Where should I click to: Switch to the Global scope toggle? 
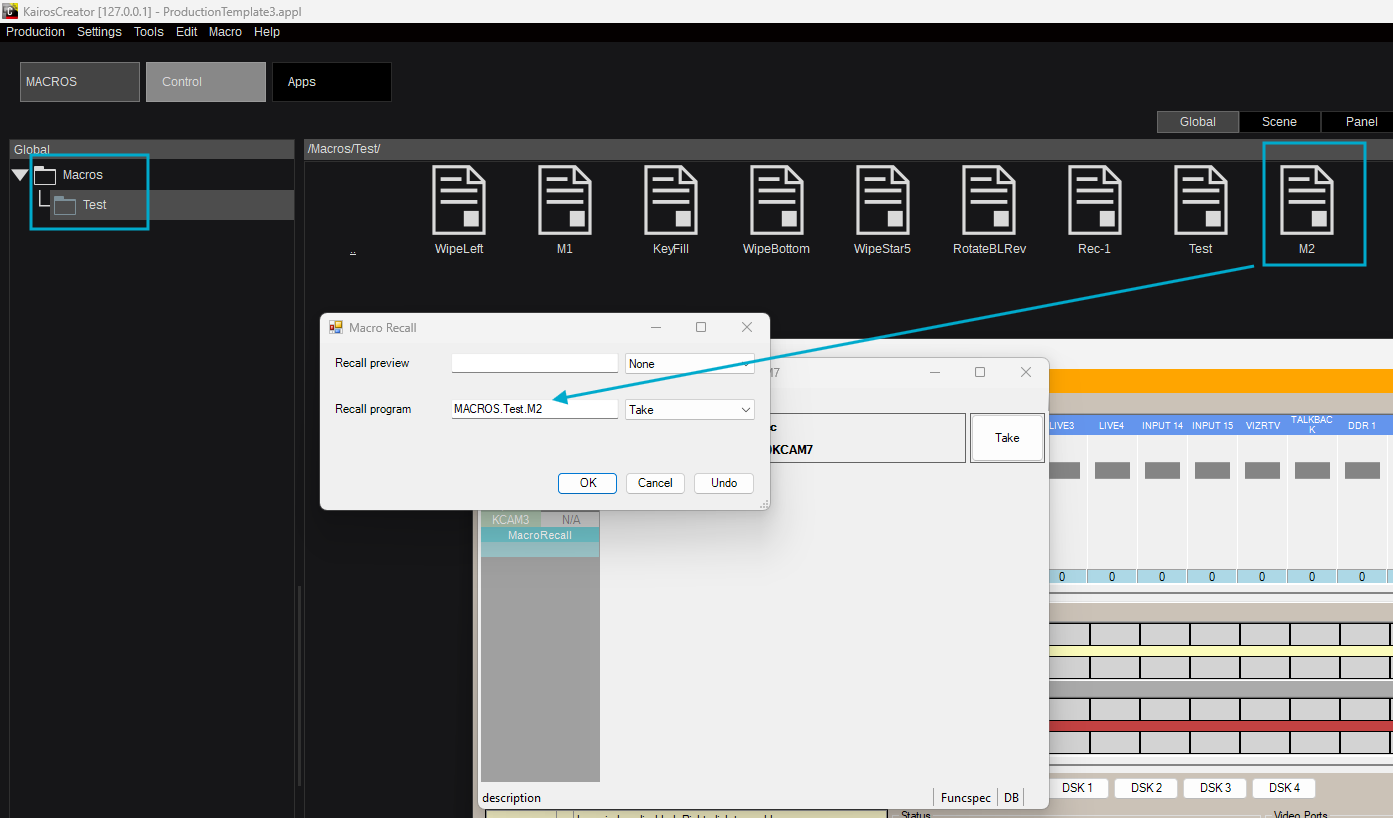tap(1197, 122)
